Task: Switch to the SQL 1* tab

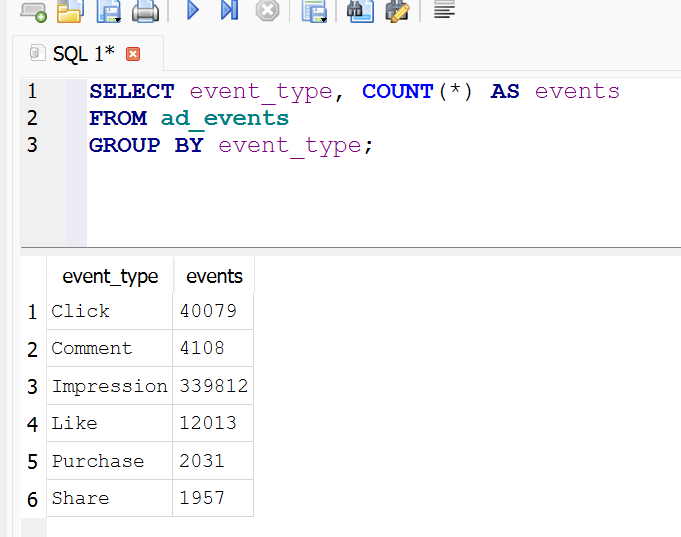Action: tap(76, 54)
